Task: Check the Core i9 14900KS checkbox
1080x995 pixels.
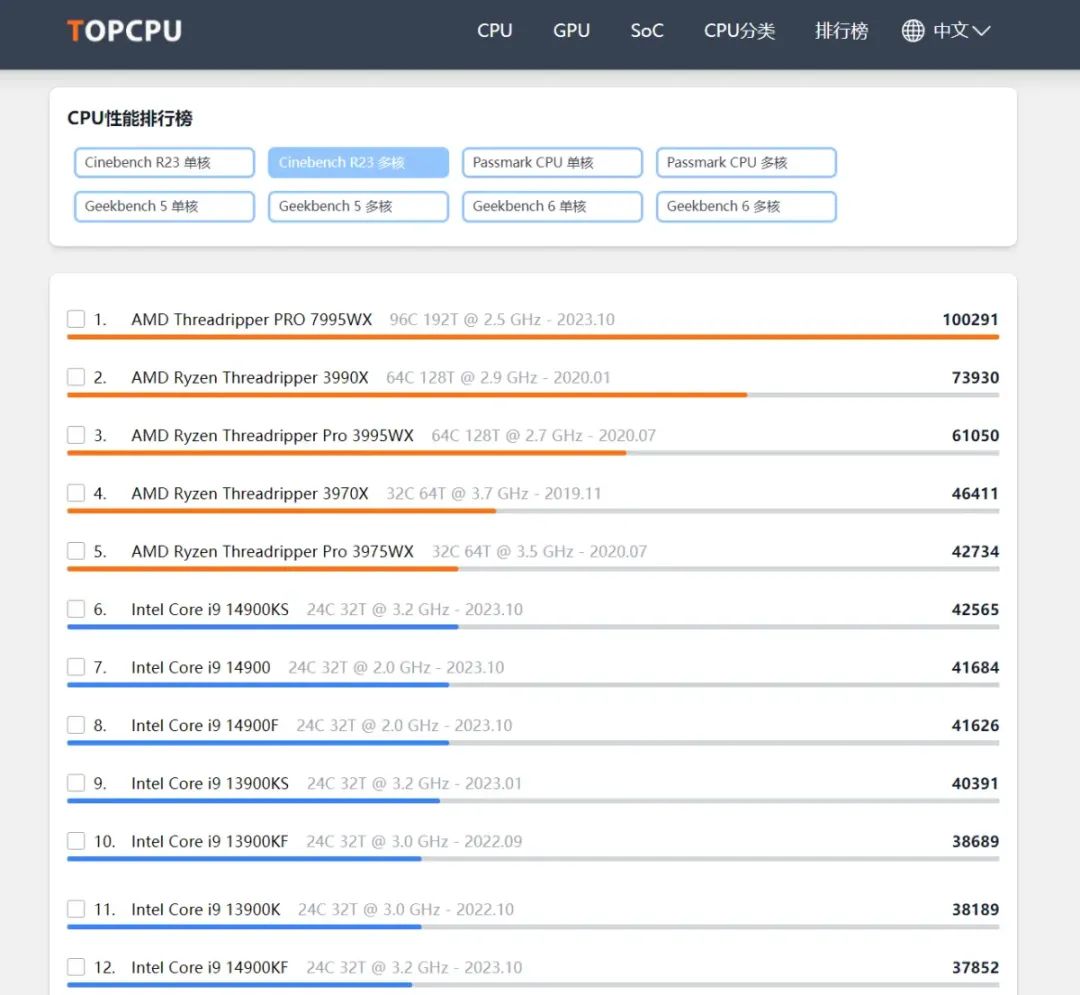Action: pos(76,609)
